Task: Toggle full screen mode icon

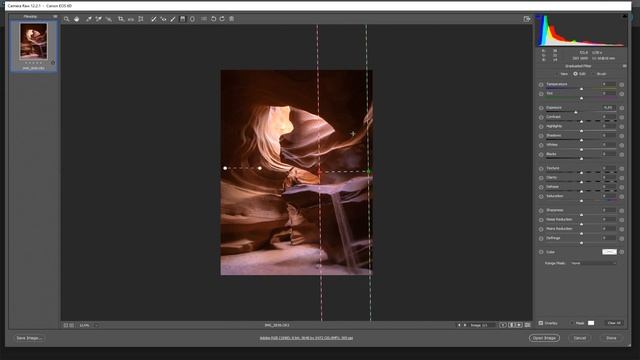Action: [527, 19]
